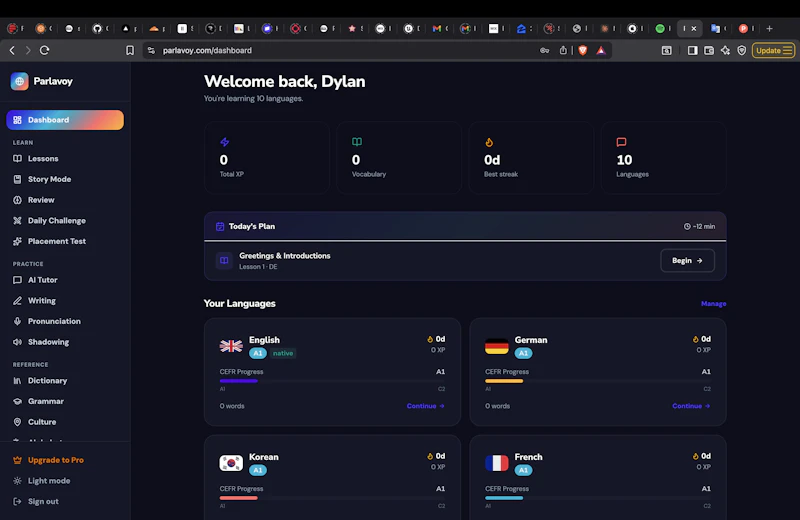800x520 pixels.
Task: Open the Leo AI sparkle icon
Action: (x=725, y=50)
